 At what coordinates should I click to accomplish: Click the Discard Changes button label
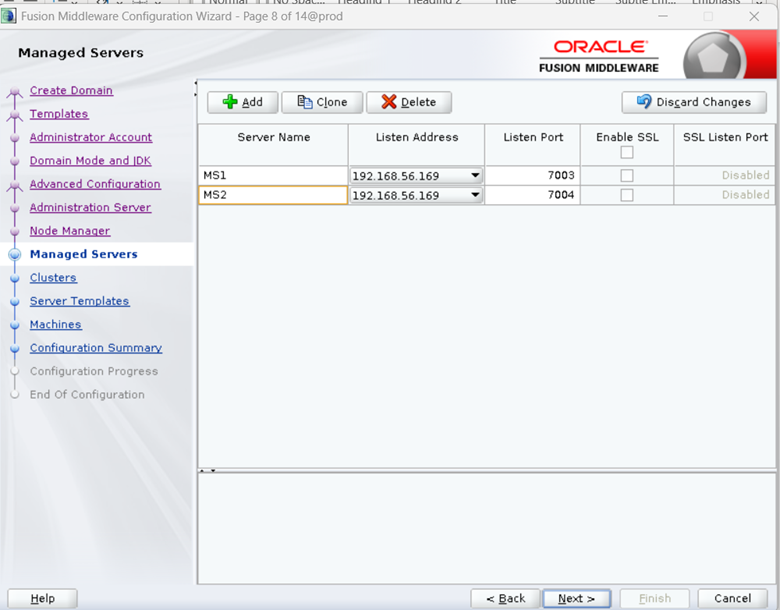tap(703, 102)
